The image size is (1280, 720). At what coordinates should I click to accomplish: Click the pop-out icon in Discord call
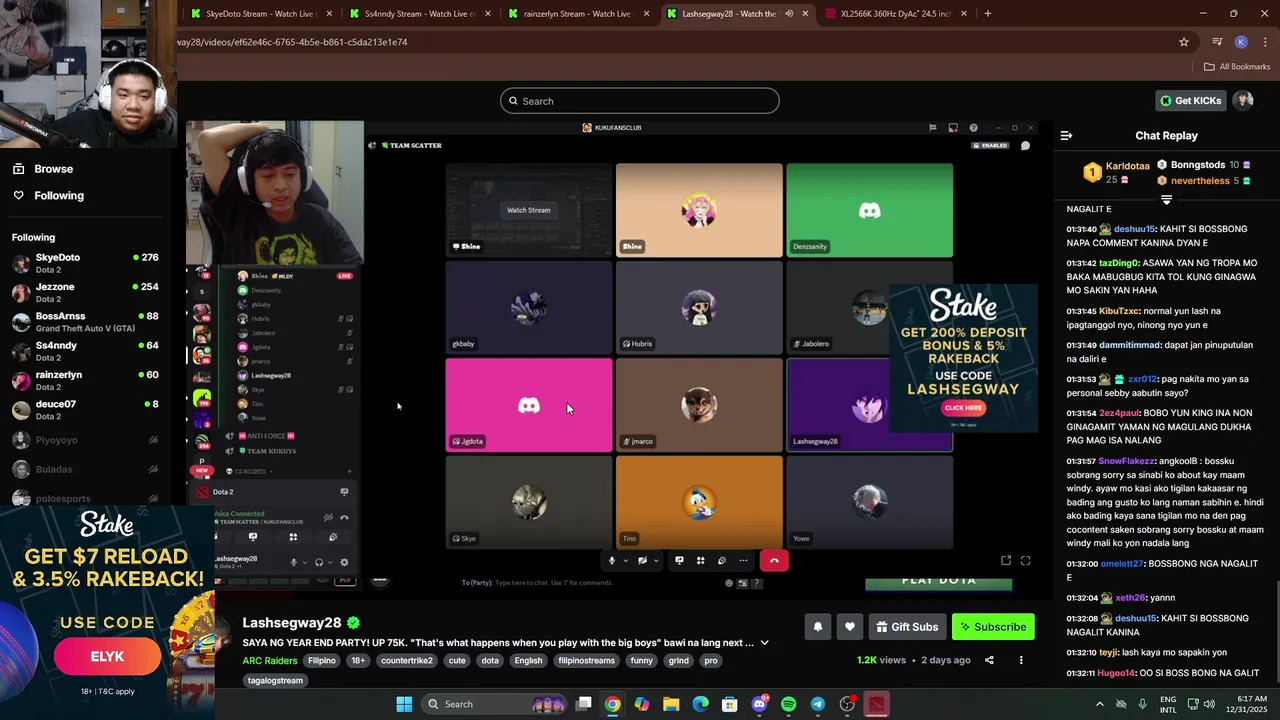tap(1006, 561)
